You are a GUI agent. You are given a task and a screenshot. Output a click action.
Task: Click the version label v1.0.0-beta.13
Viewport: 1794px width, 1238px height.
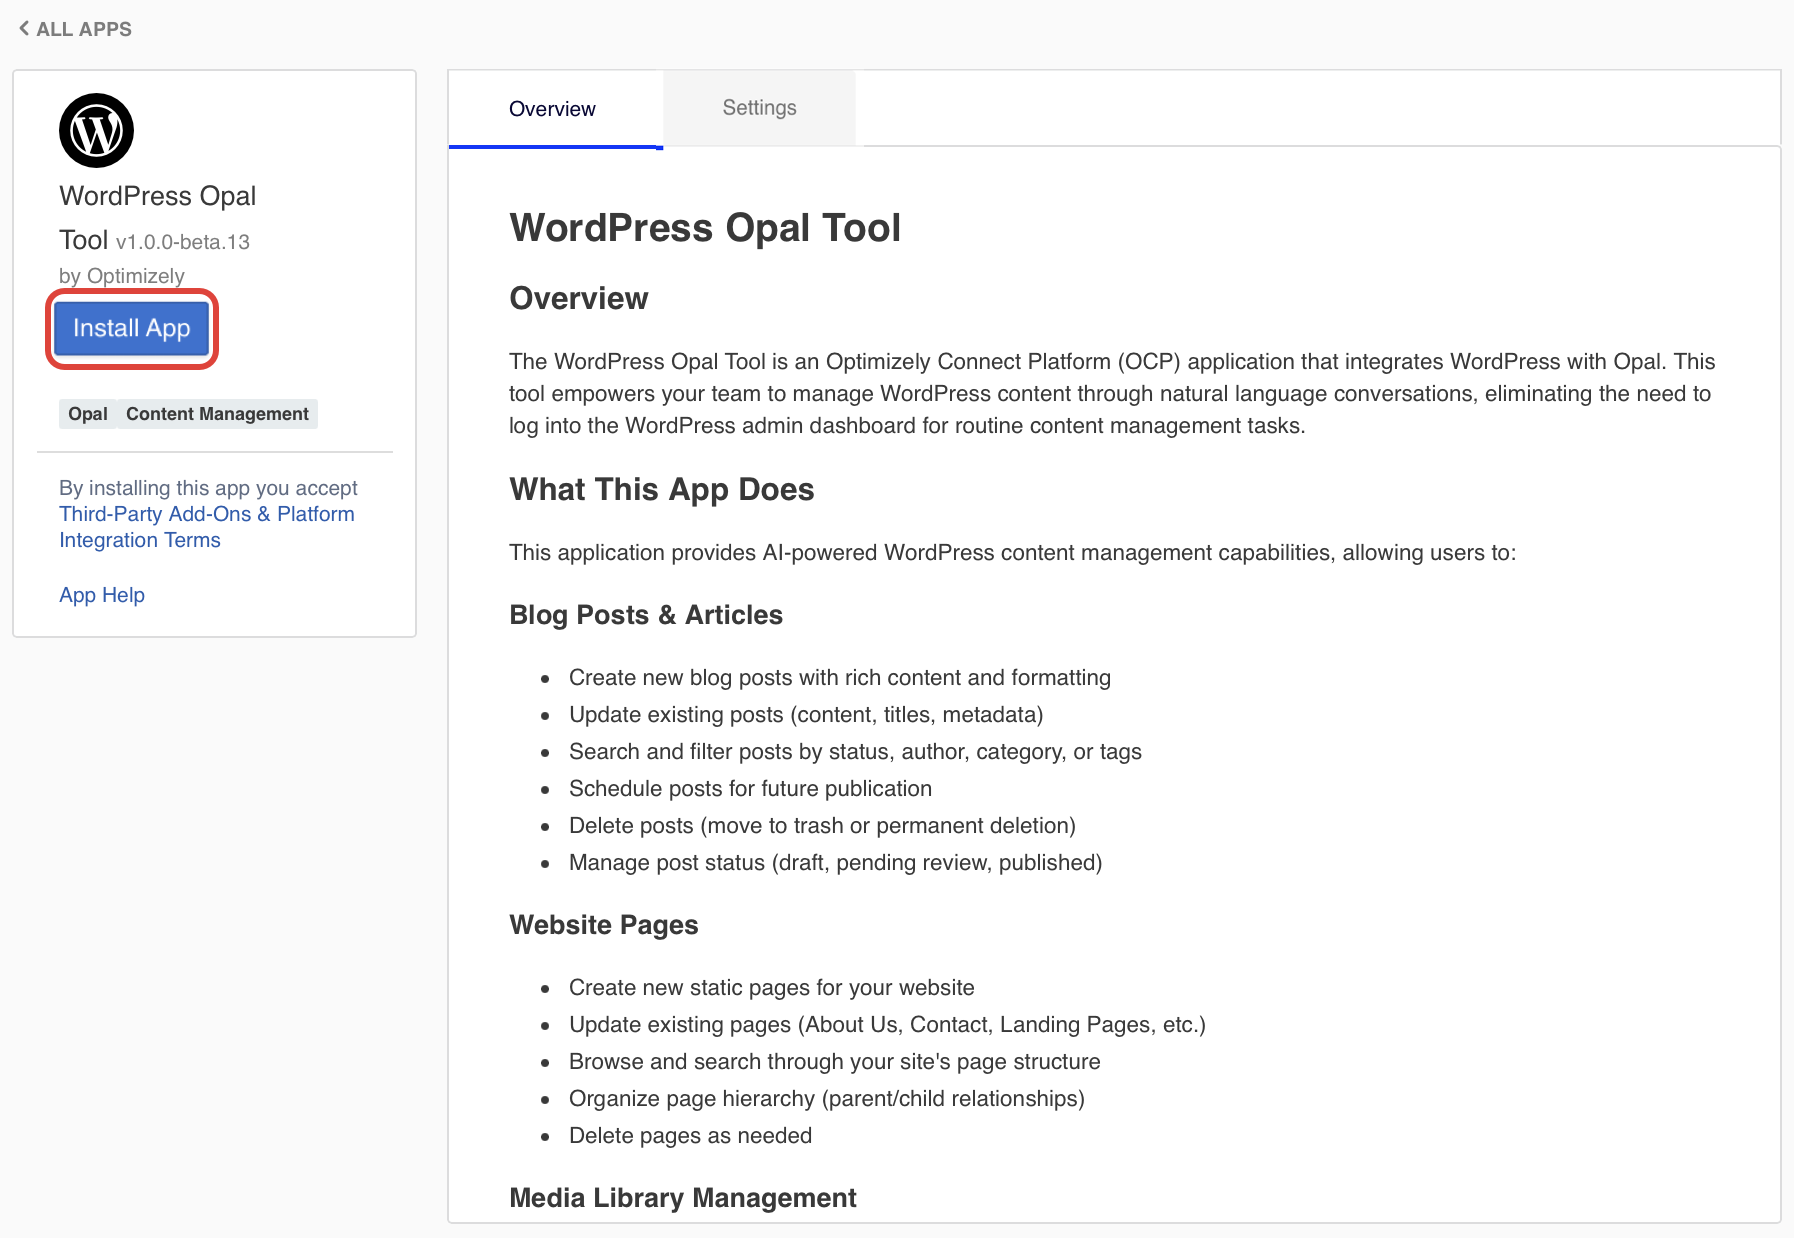coord(183,242)
